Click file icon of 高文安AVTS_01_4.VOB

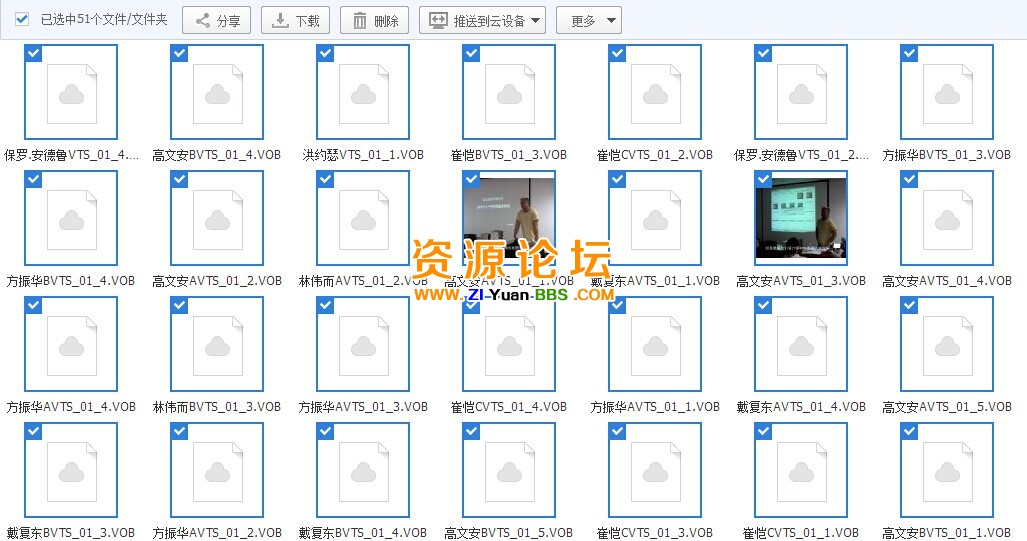(947, 218)
